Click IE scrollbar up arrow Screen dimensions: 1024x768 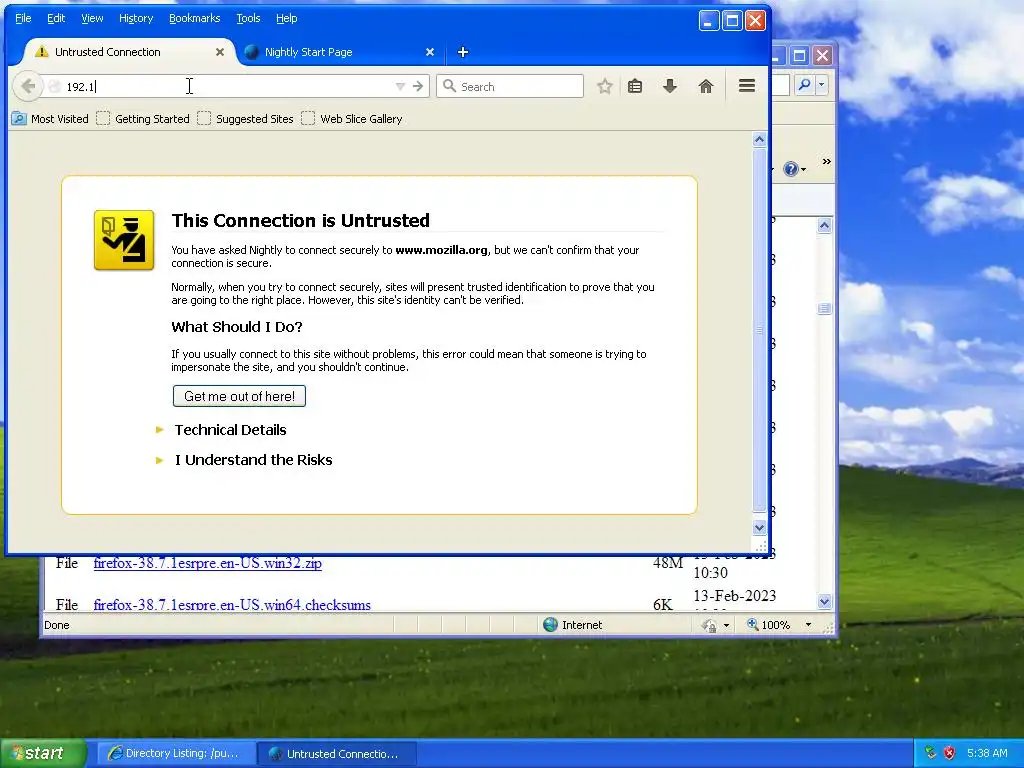click(x=824, y=226)
